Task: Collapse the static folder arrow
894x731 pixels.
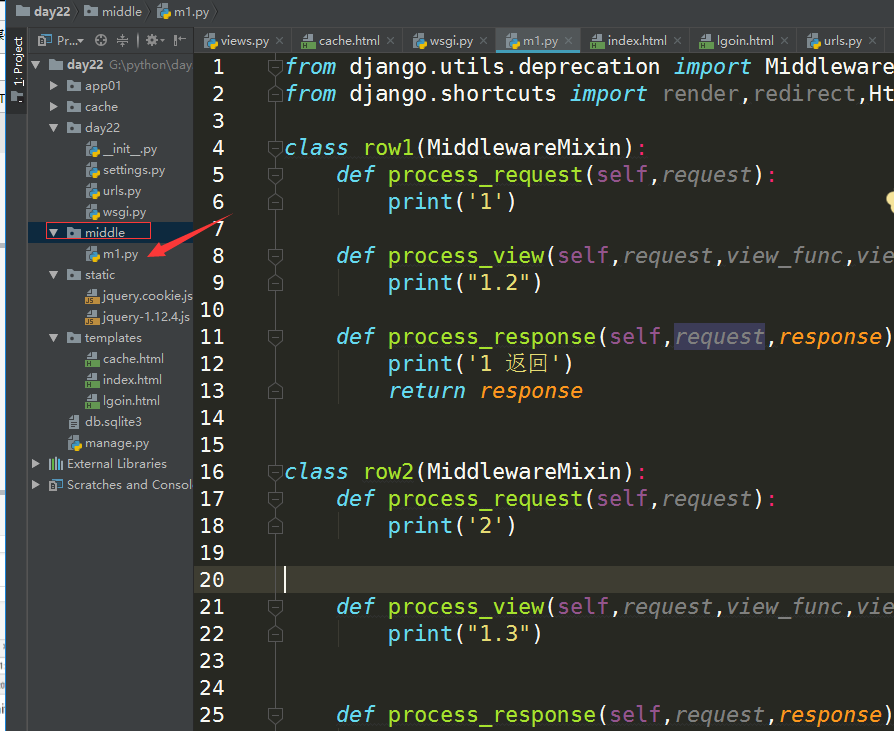Action: [54, 275]
